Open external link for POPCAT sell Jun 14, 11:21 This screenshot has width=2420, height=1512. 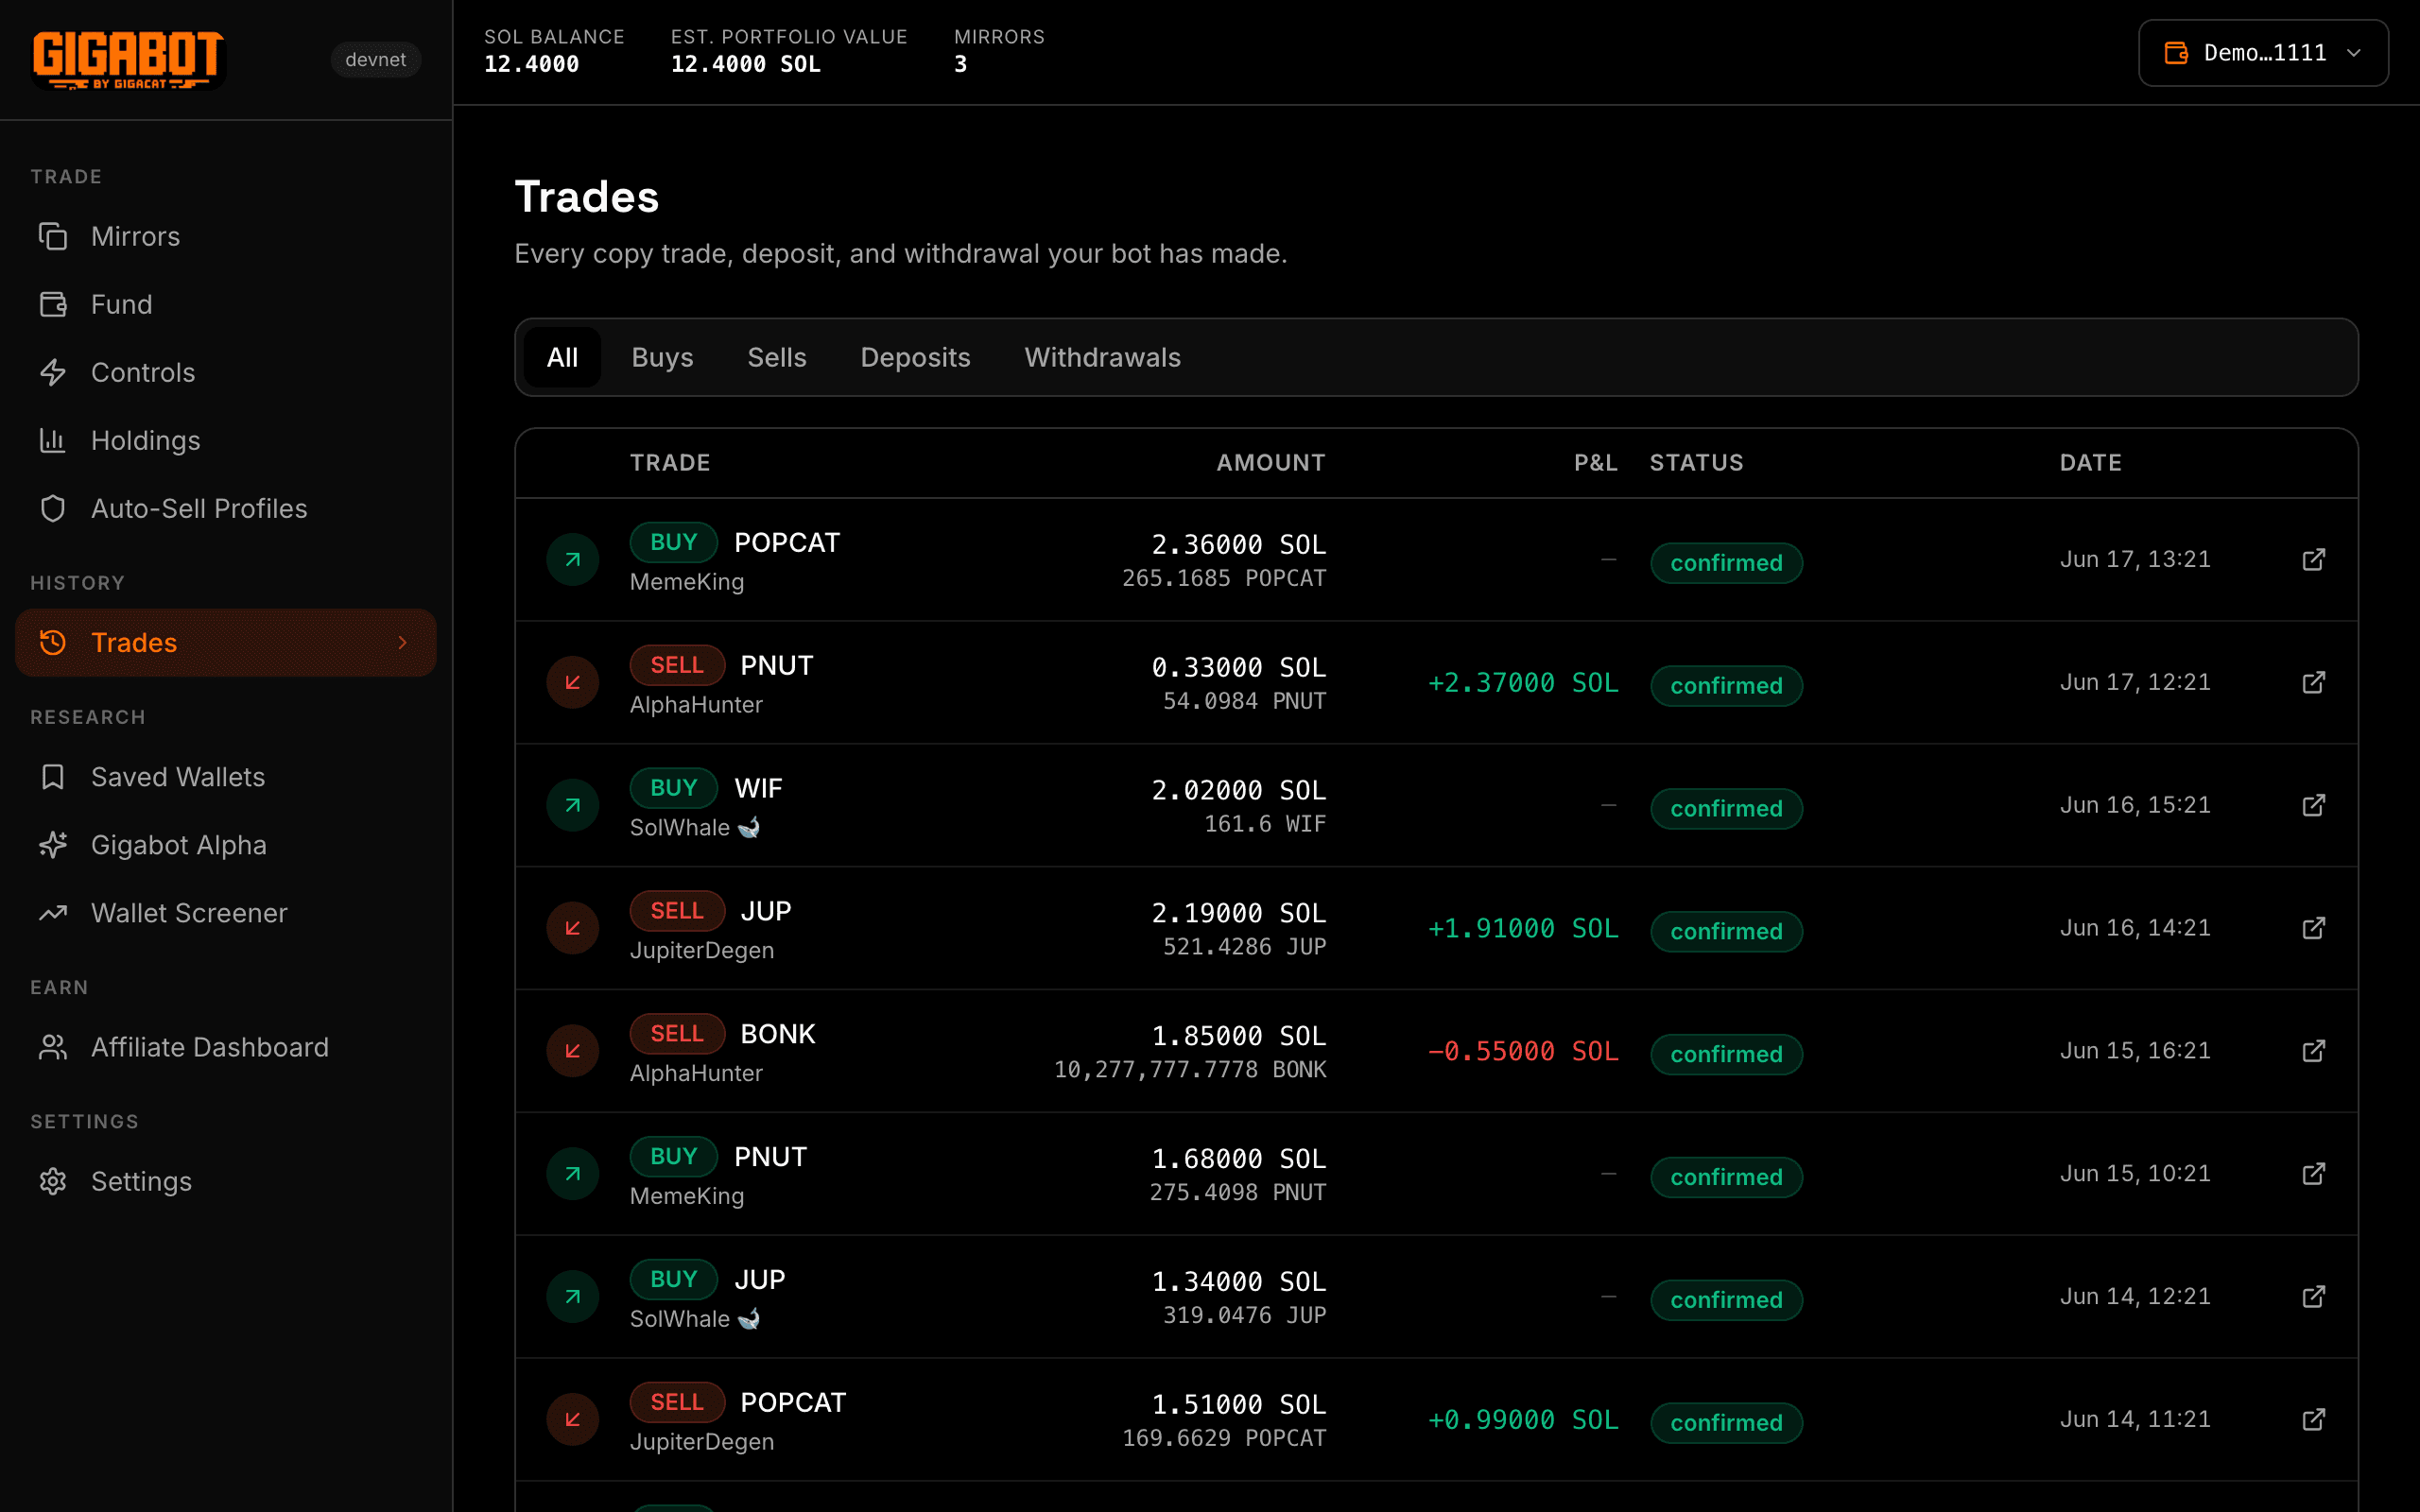point(2314,1419)
